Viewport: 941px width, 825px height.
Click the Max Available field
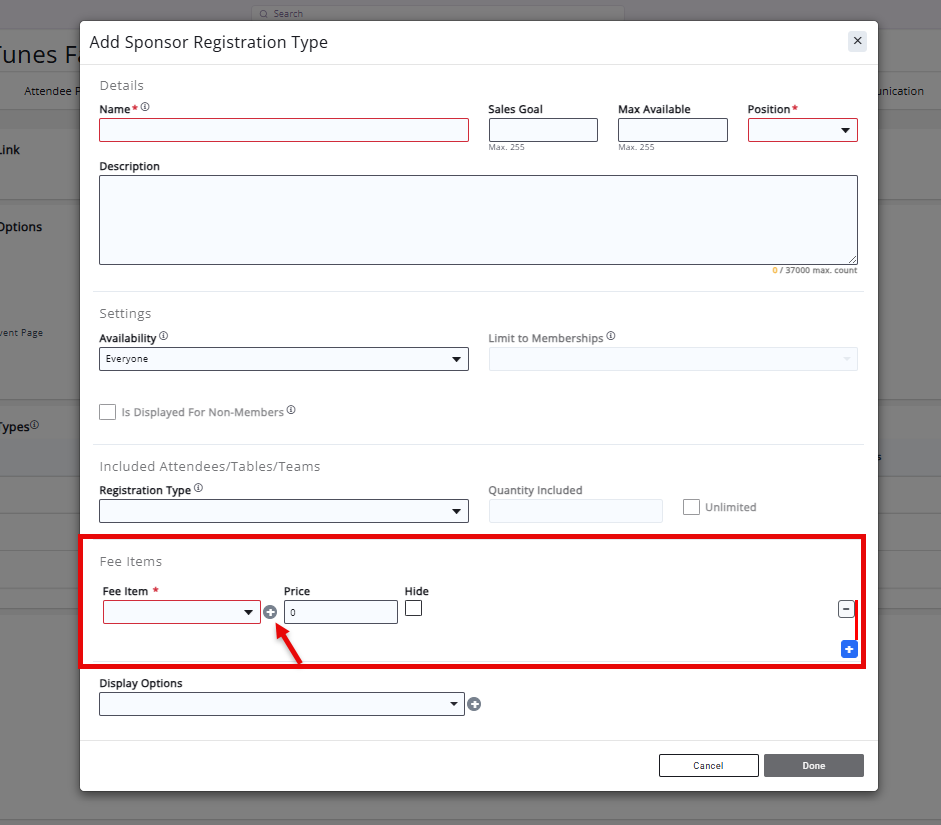(673, 130)
